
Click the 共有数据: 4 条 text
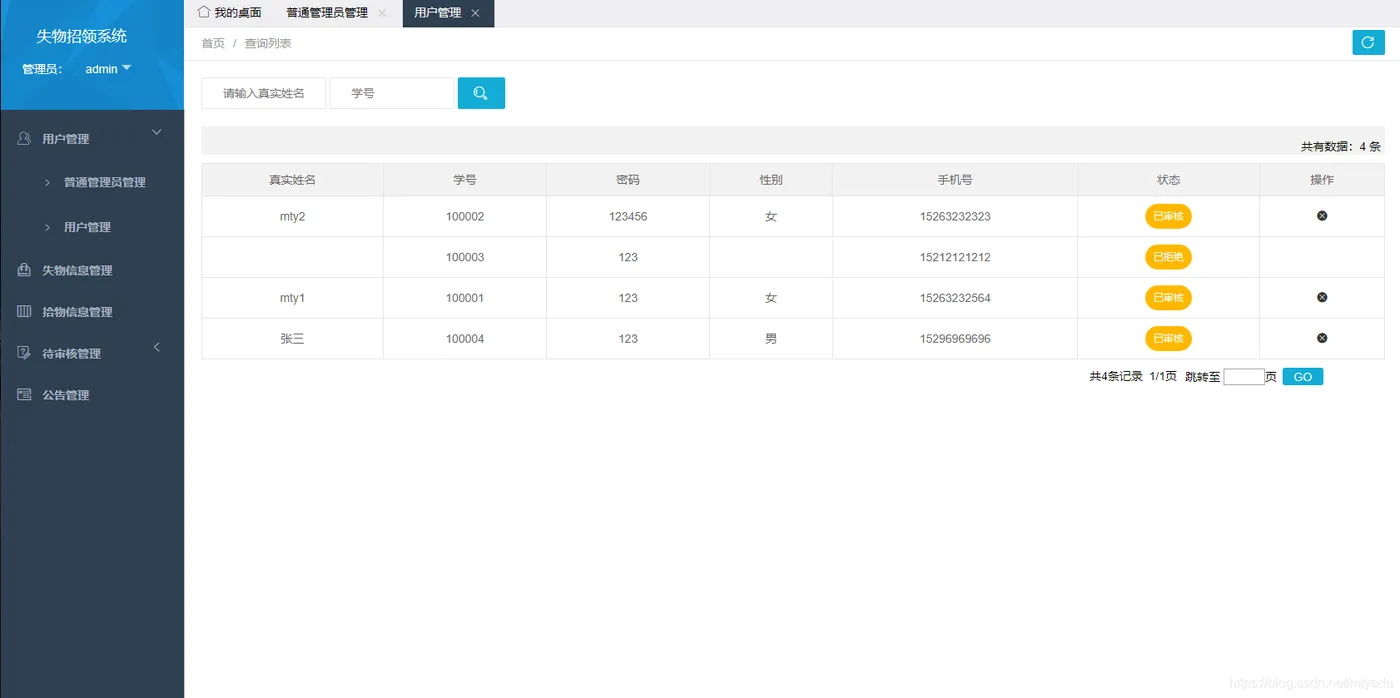coord(1340,146)
